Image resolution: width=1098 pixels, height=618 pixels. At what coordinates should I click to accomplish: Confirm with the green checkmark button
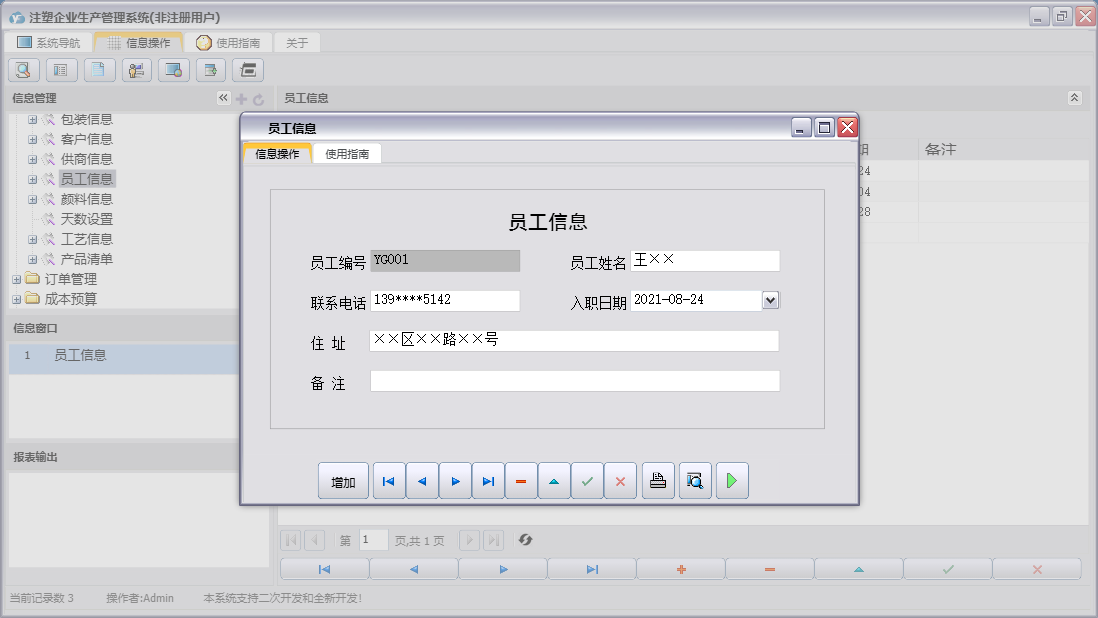pos(587,481)
